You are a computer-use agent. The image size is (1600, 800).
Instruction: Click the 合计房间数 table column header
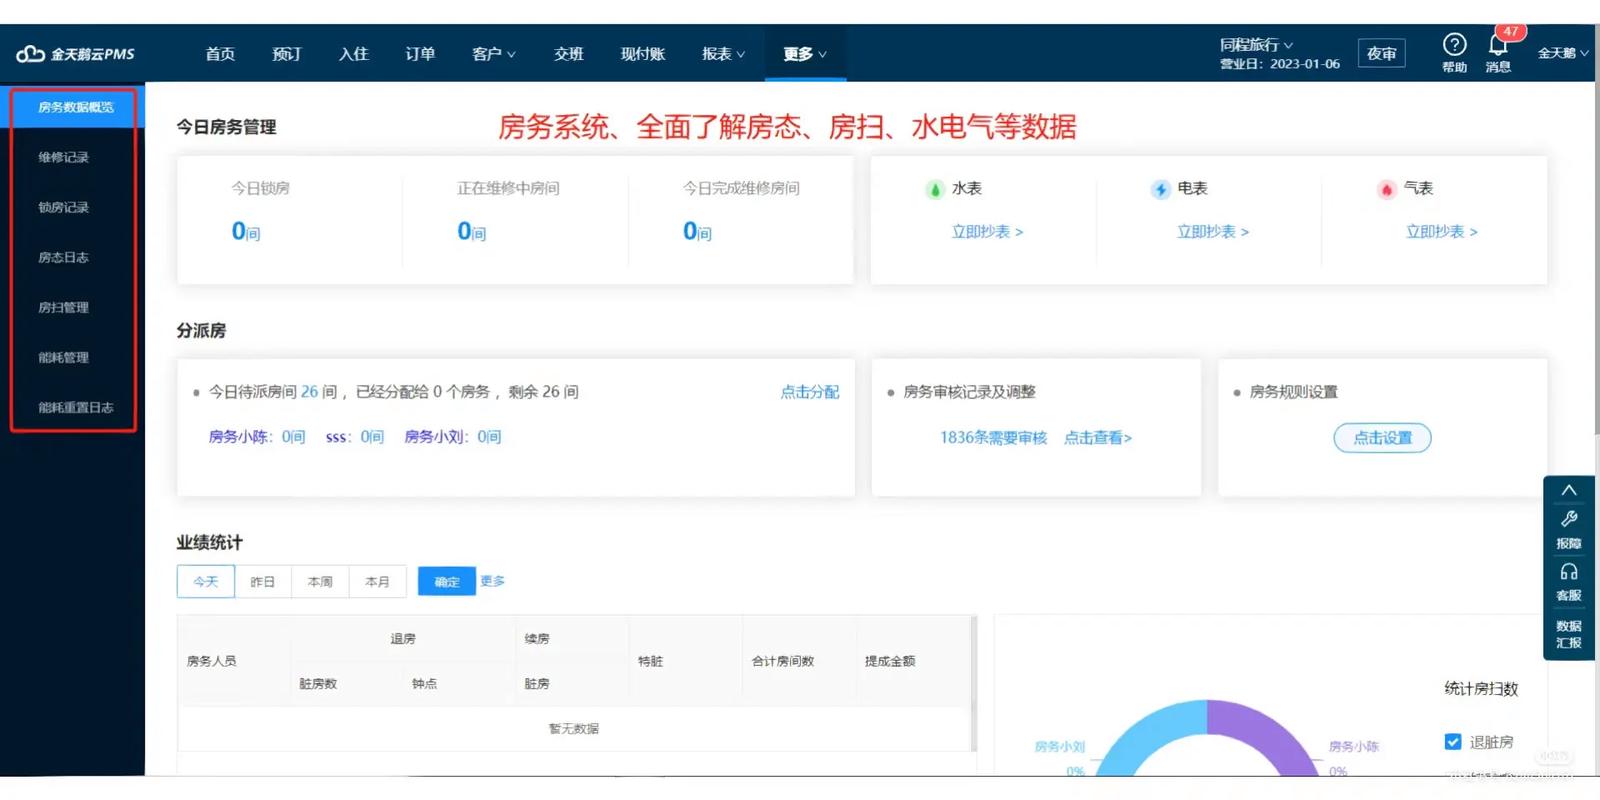coord(783,661)
